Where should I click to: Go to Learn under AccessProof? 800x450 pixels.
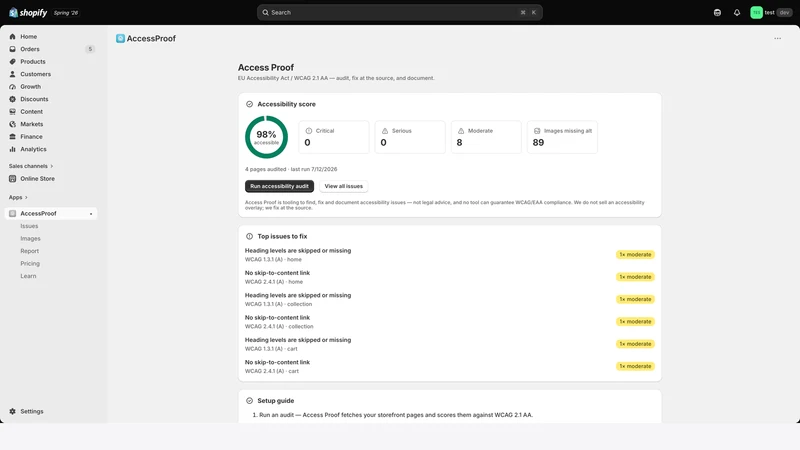[x=28, y=276]
